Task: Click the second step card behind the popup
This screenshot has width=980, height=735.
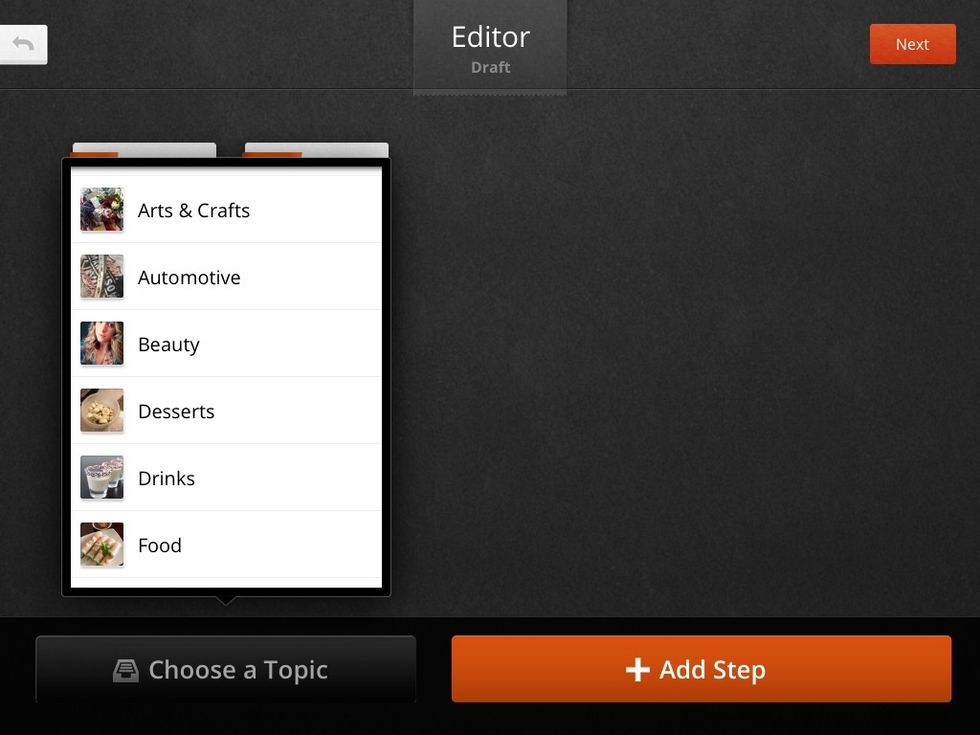Action: (316, 150)
